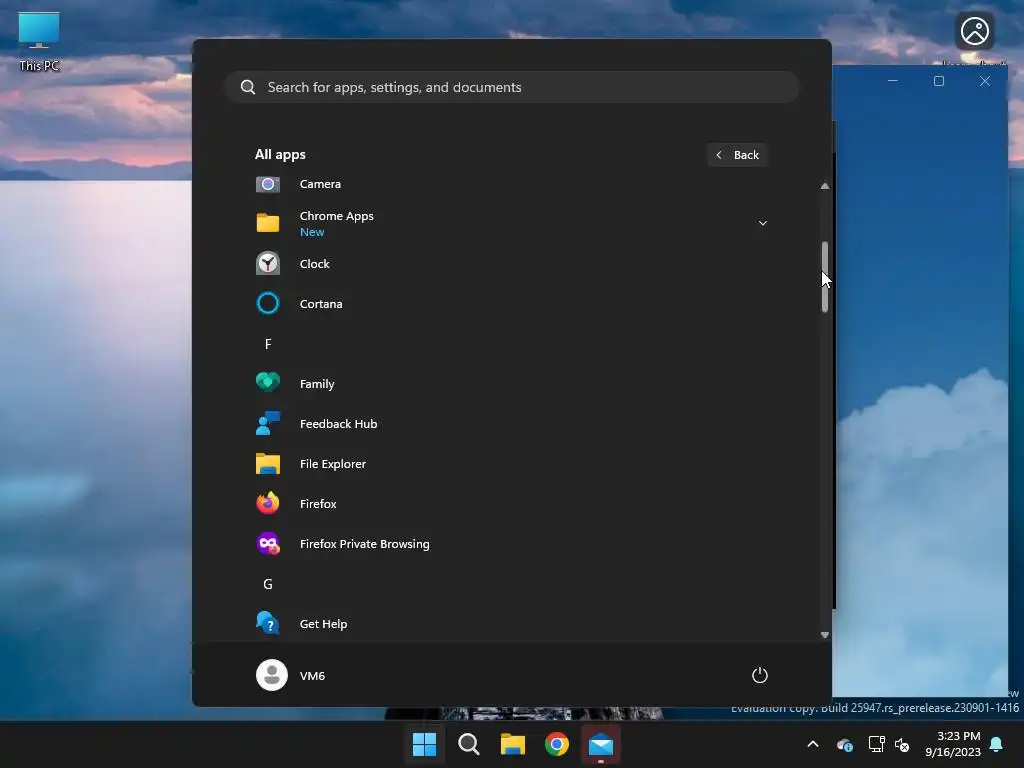Click the network tray icon

click(x=876, y=744)
